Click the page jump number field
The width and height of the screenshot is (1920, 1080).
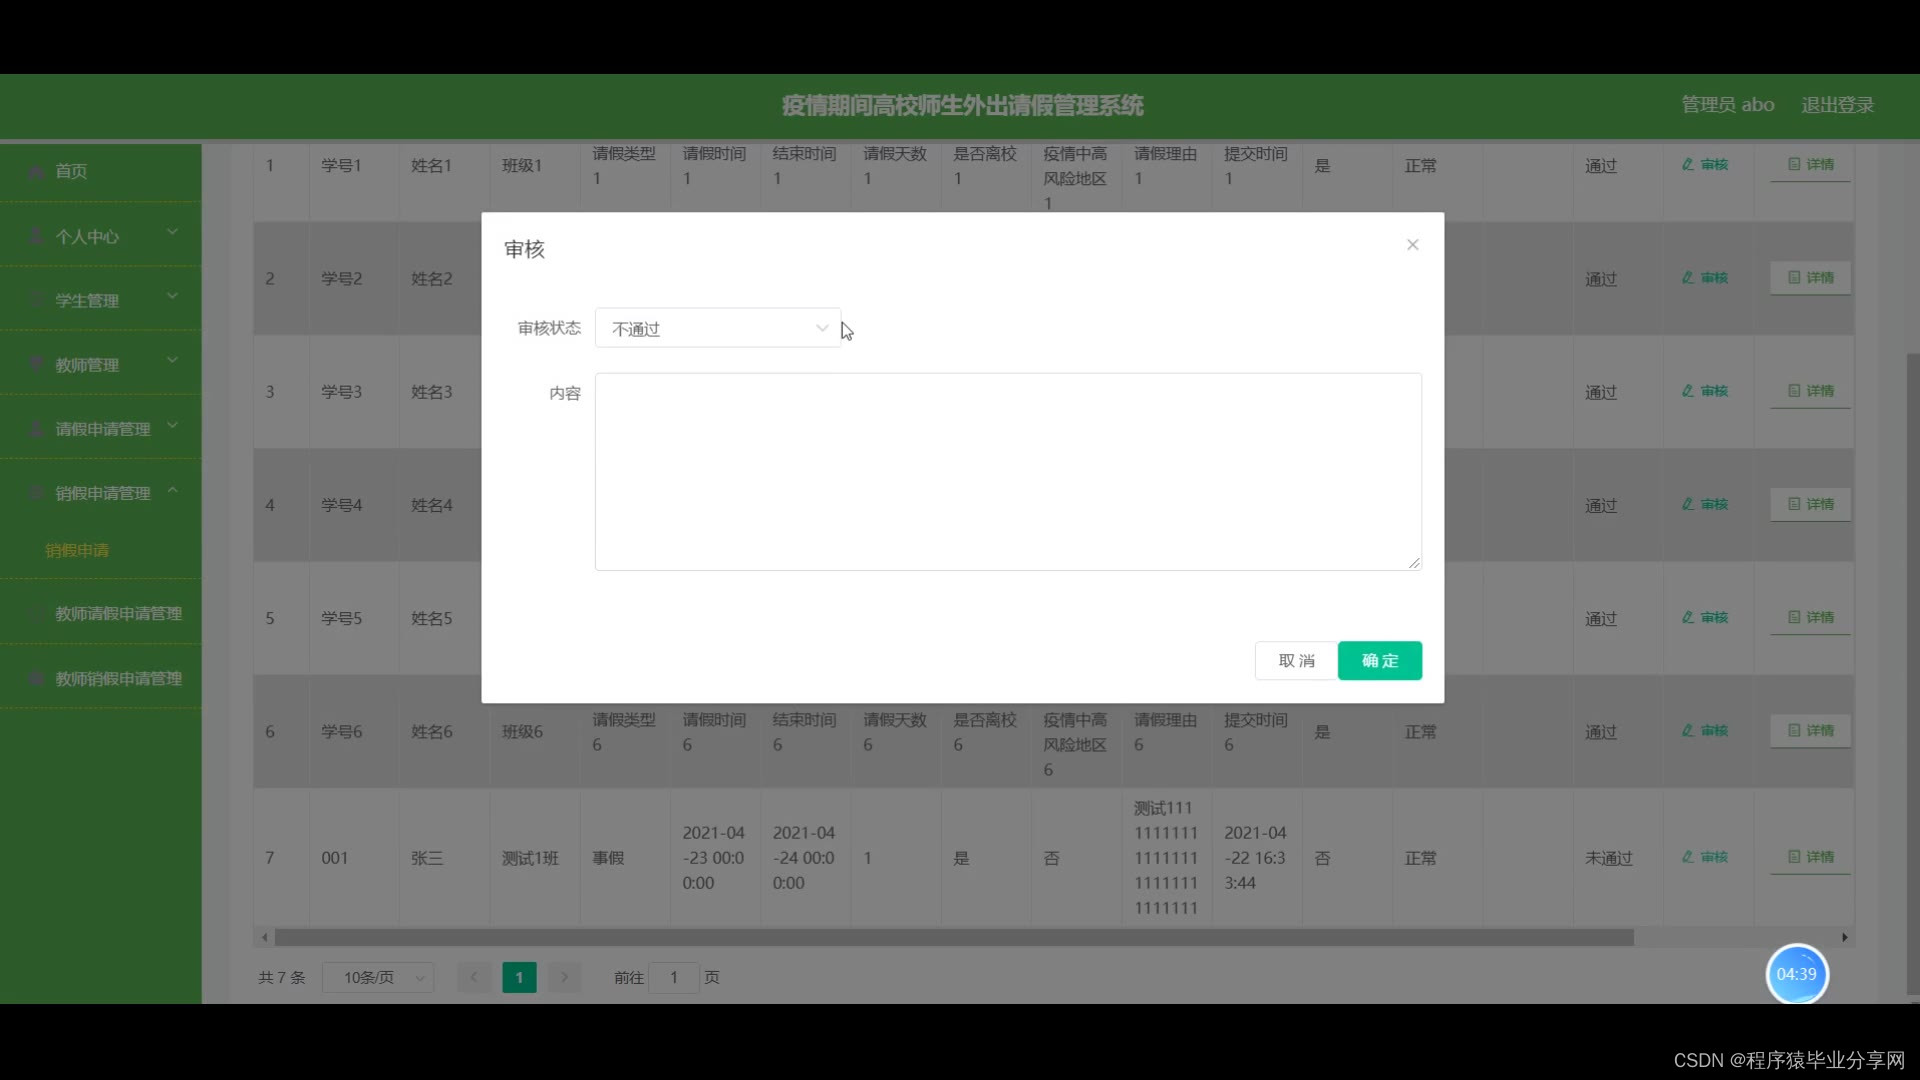coord(674,978)
